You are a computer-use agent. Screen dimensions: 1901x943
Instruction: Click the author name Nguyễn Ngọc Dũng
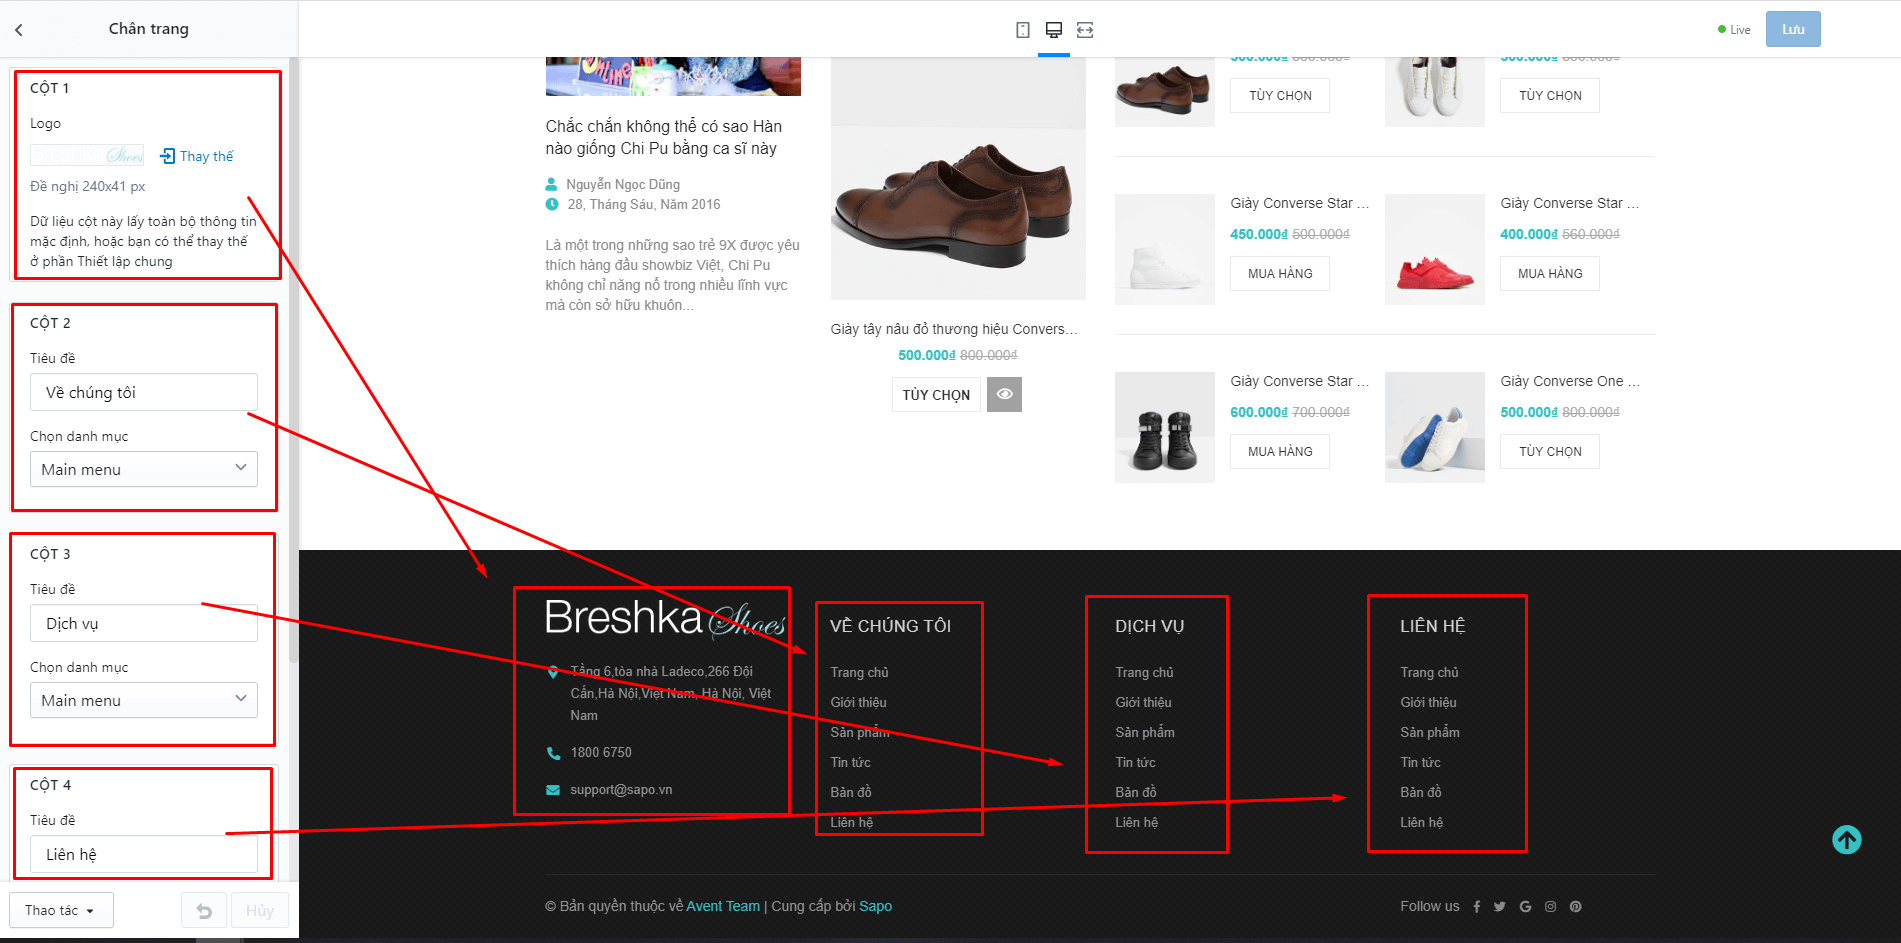(x=623, y=185)
